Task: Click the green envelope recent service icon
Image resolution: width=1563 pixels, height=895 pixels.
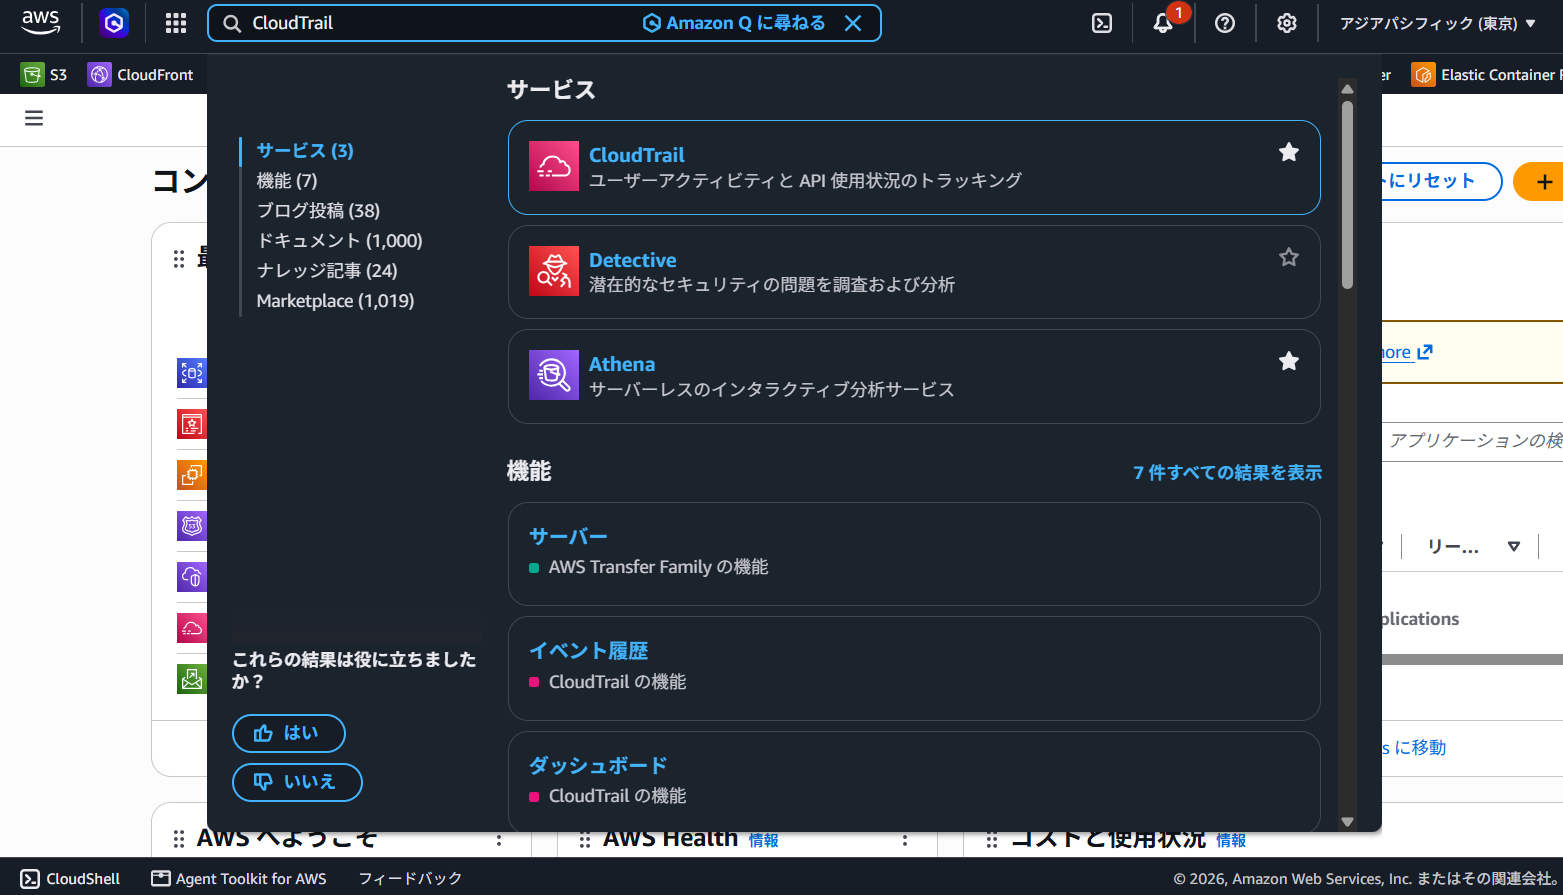Action: coord(192,679)
